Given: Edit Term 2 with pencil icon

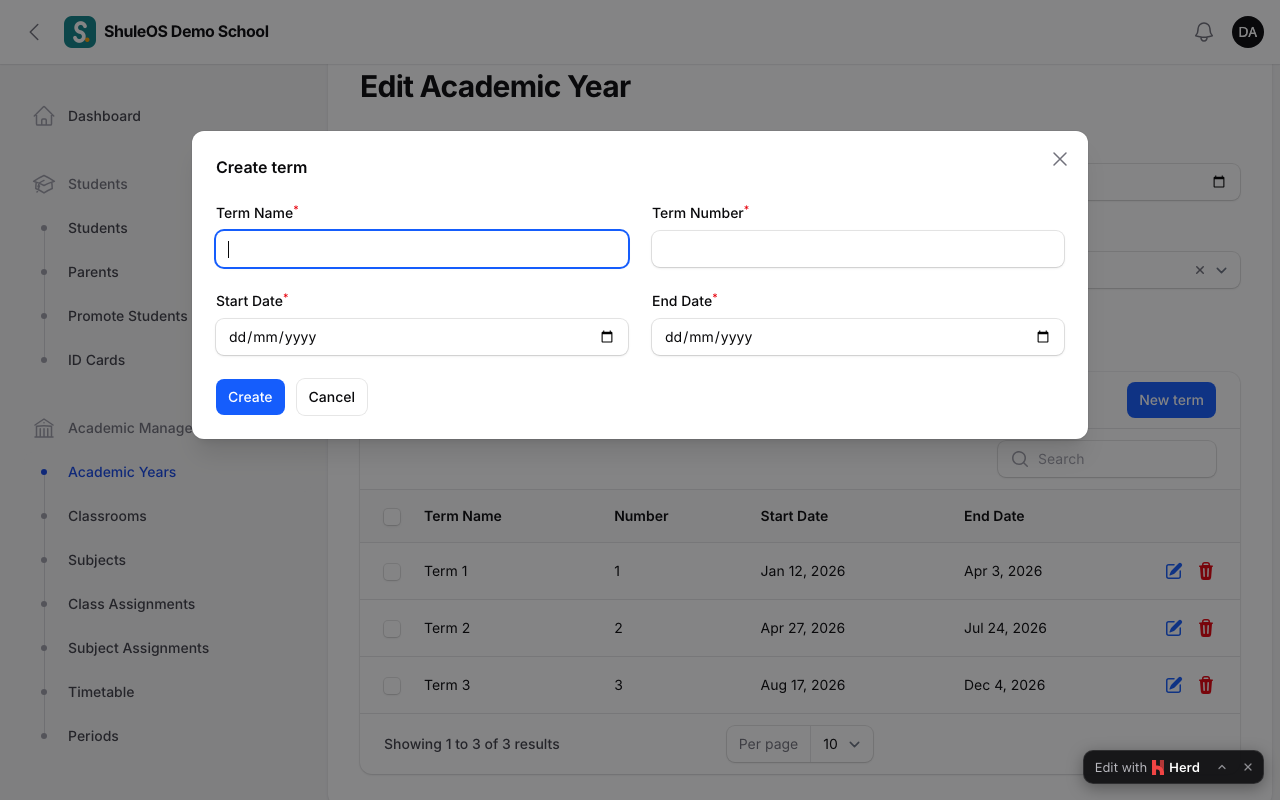Looking at the screenshot, I should coord(1174,628).
